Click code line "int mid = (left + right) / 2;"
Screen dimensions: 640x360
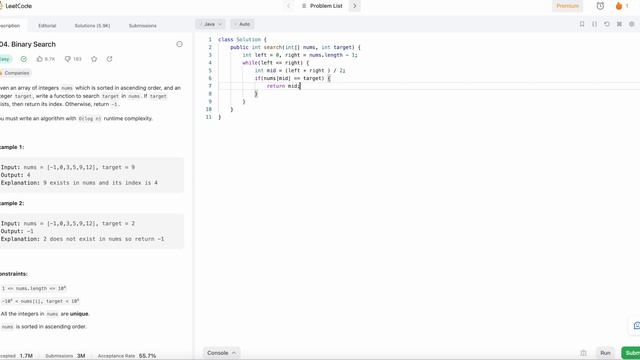point(300,71)
